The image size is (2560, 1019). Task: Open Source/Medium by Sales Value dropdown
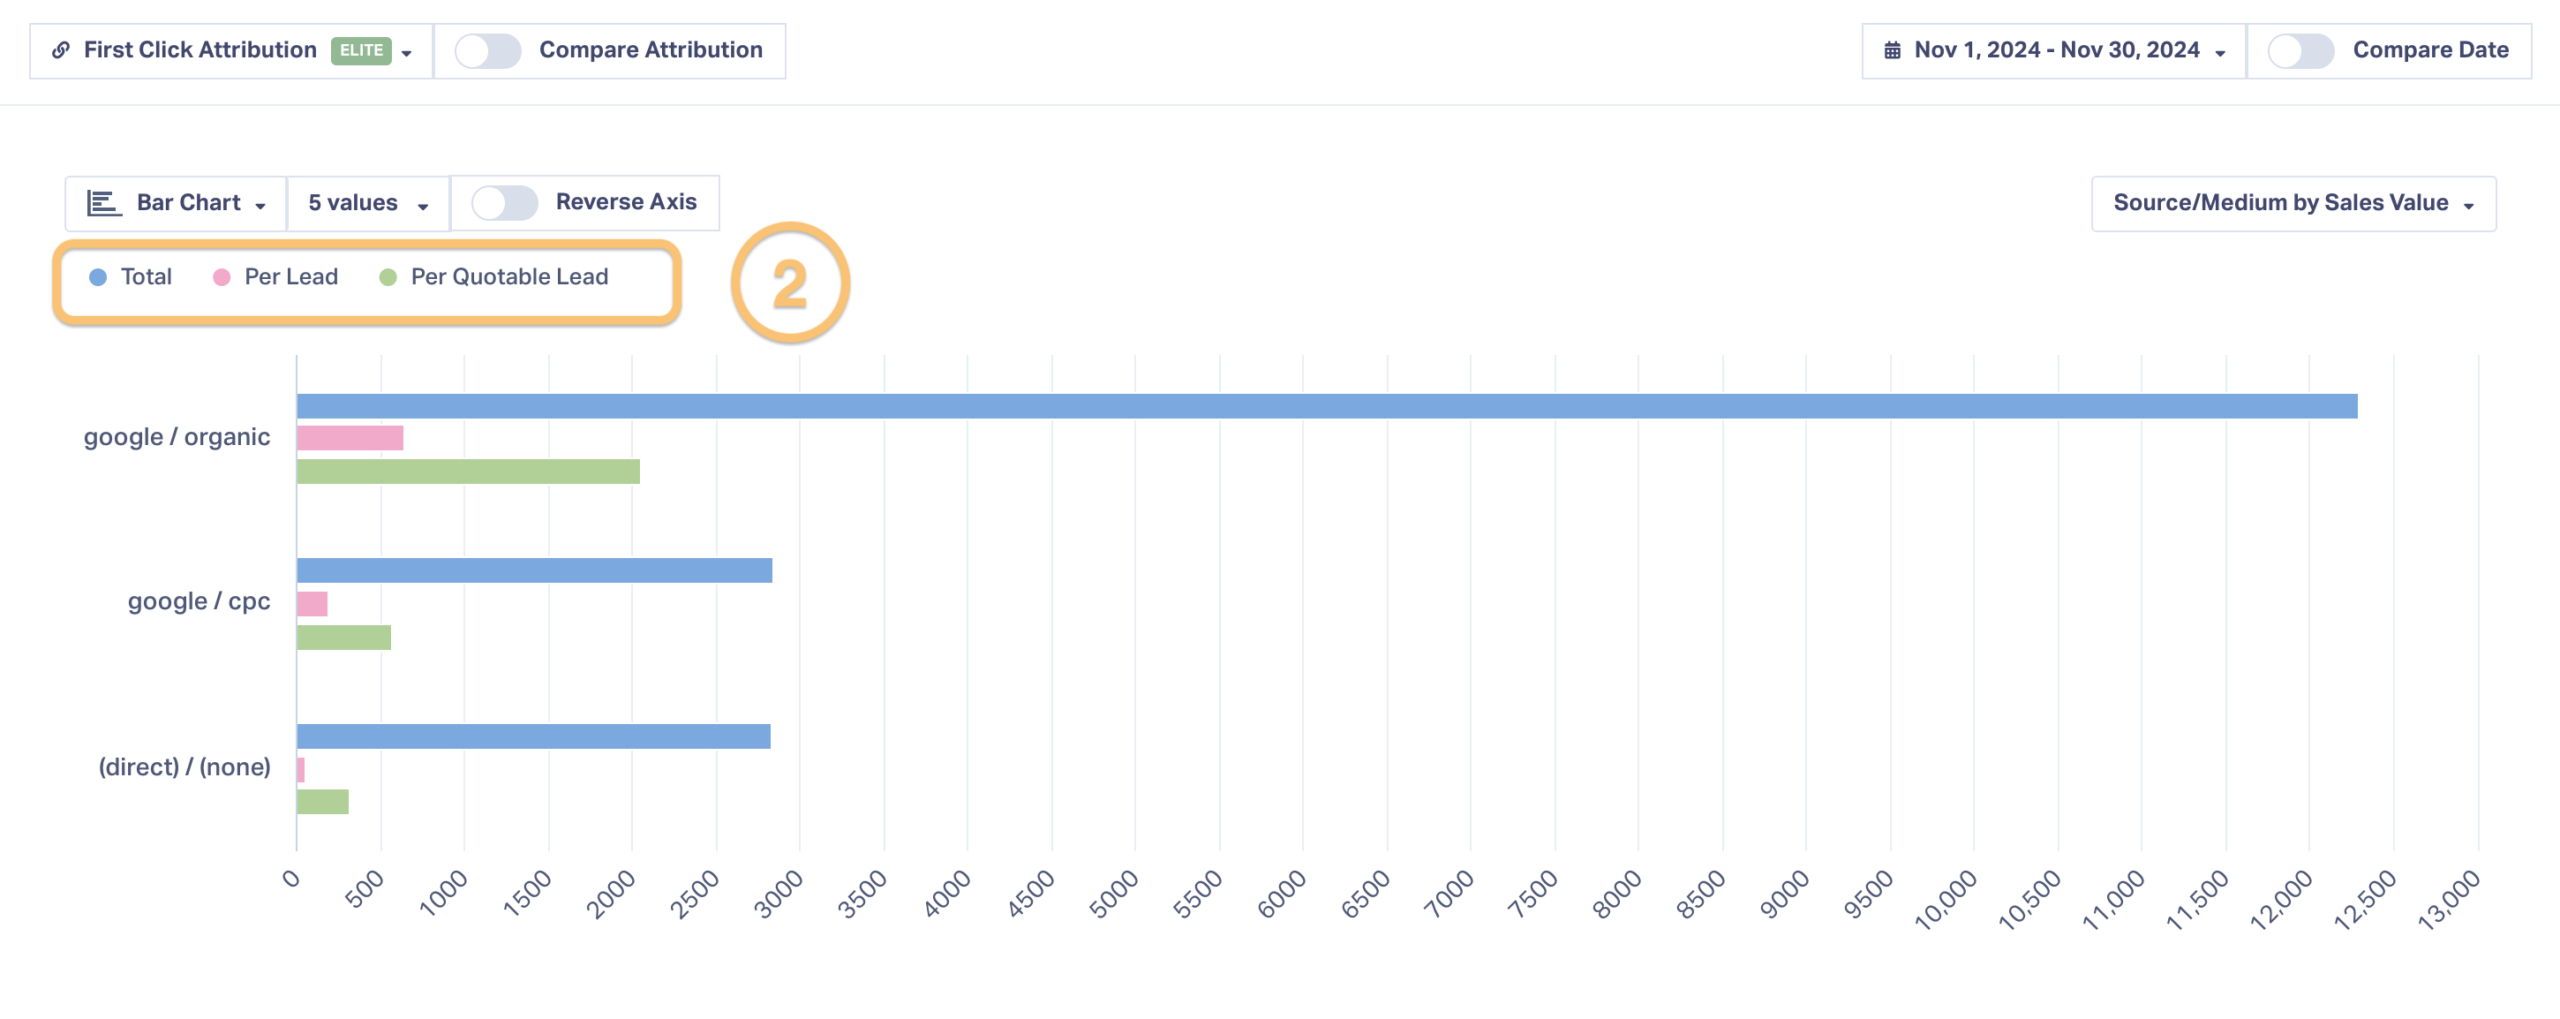click(2294, 204)
